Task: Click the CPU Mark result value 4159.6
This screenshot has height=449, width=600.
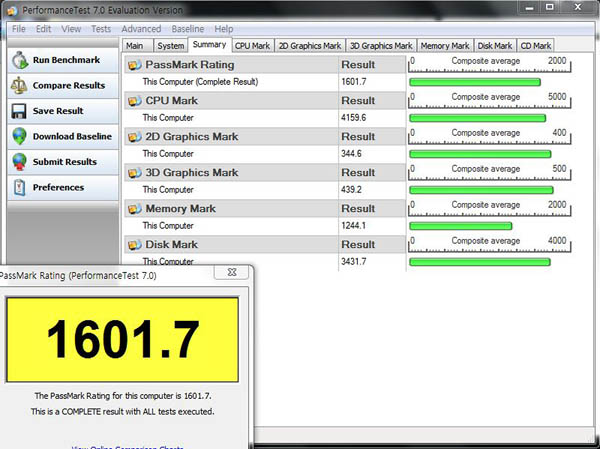Action: (x=354, y=118)
